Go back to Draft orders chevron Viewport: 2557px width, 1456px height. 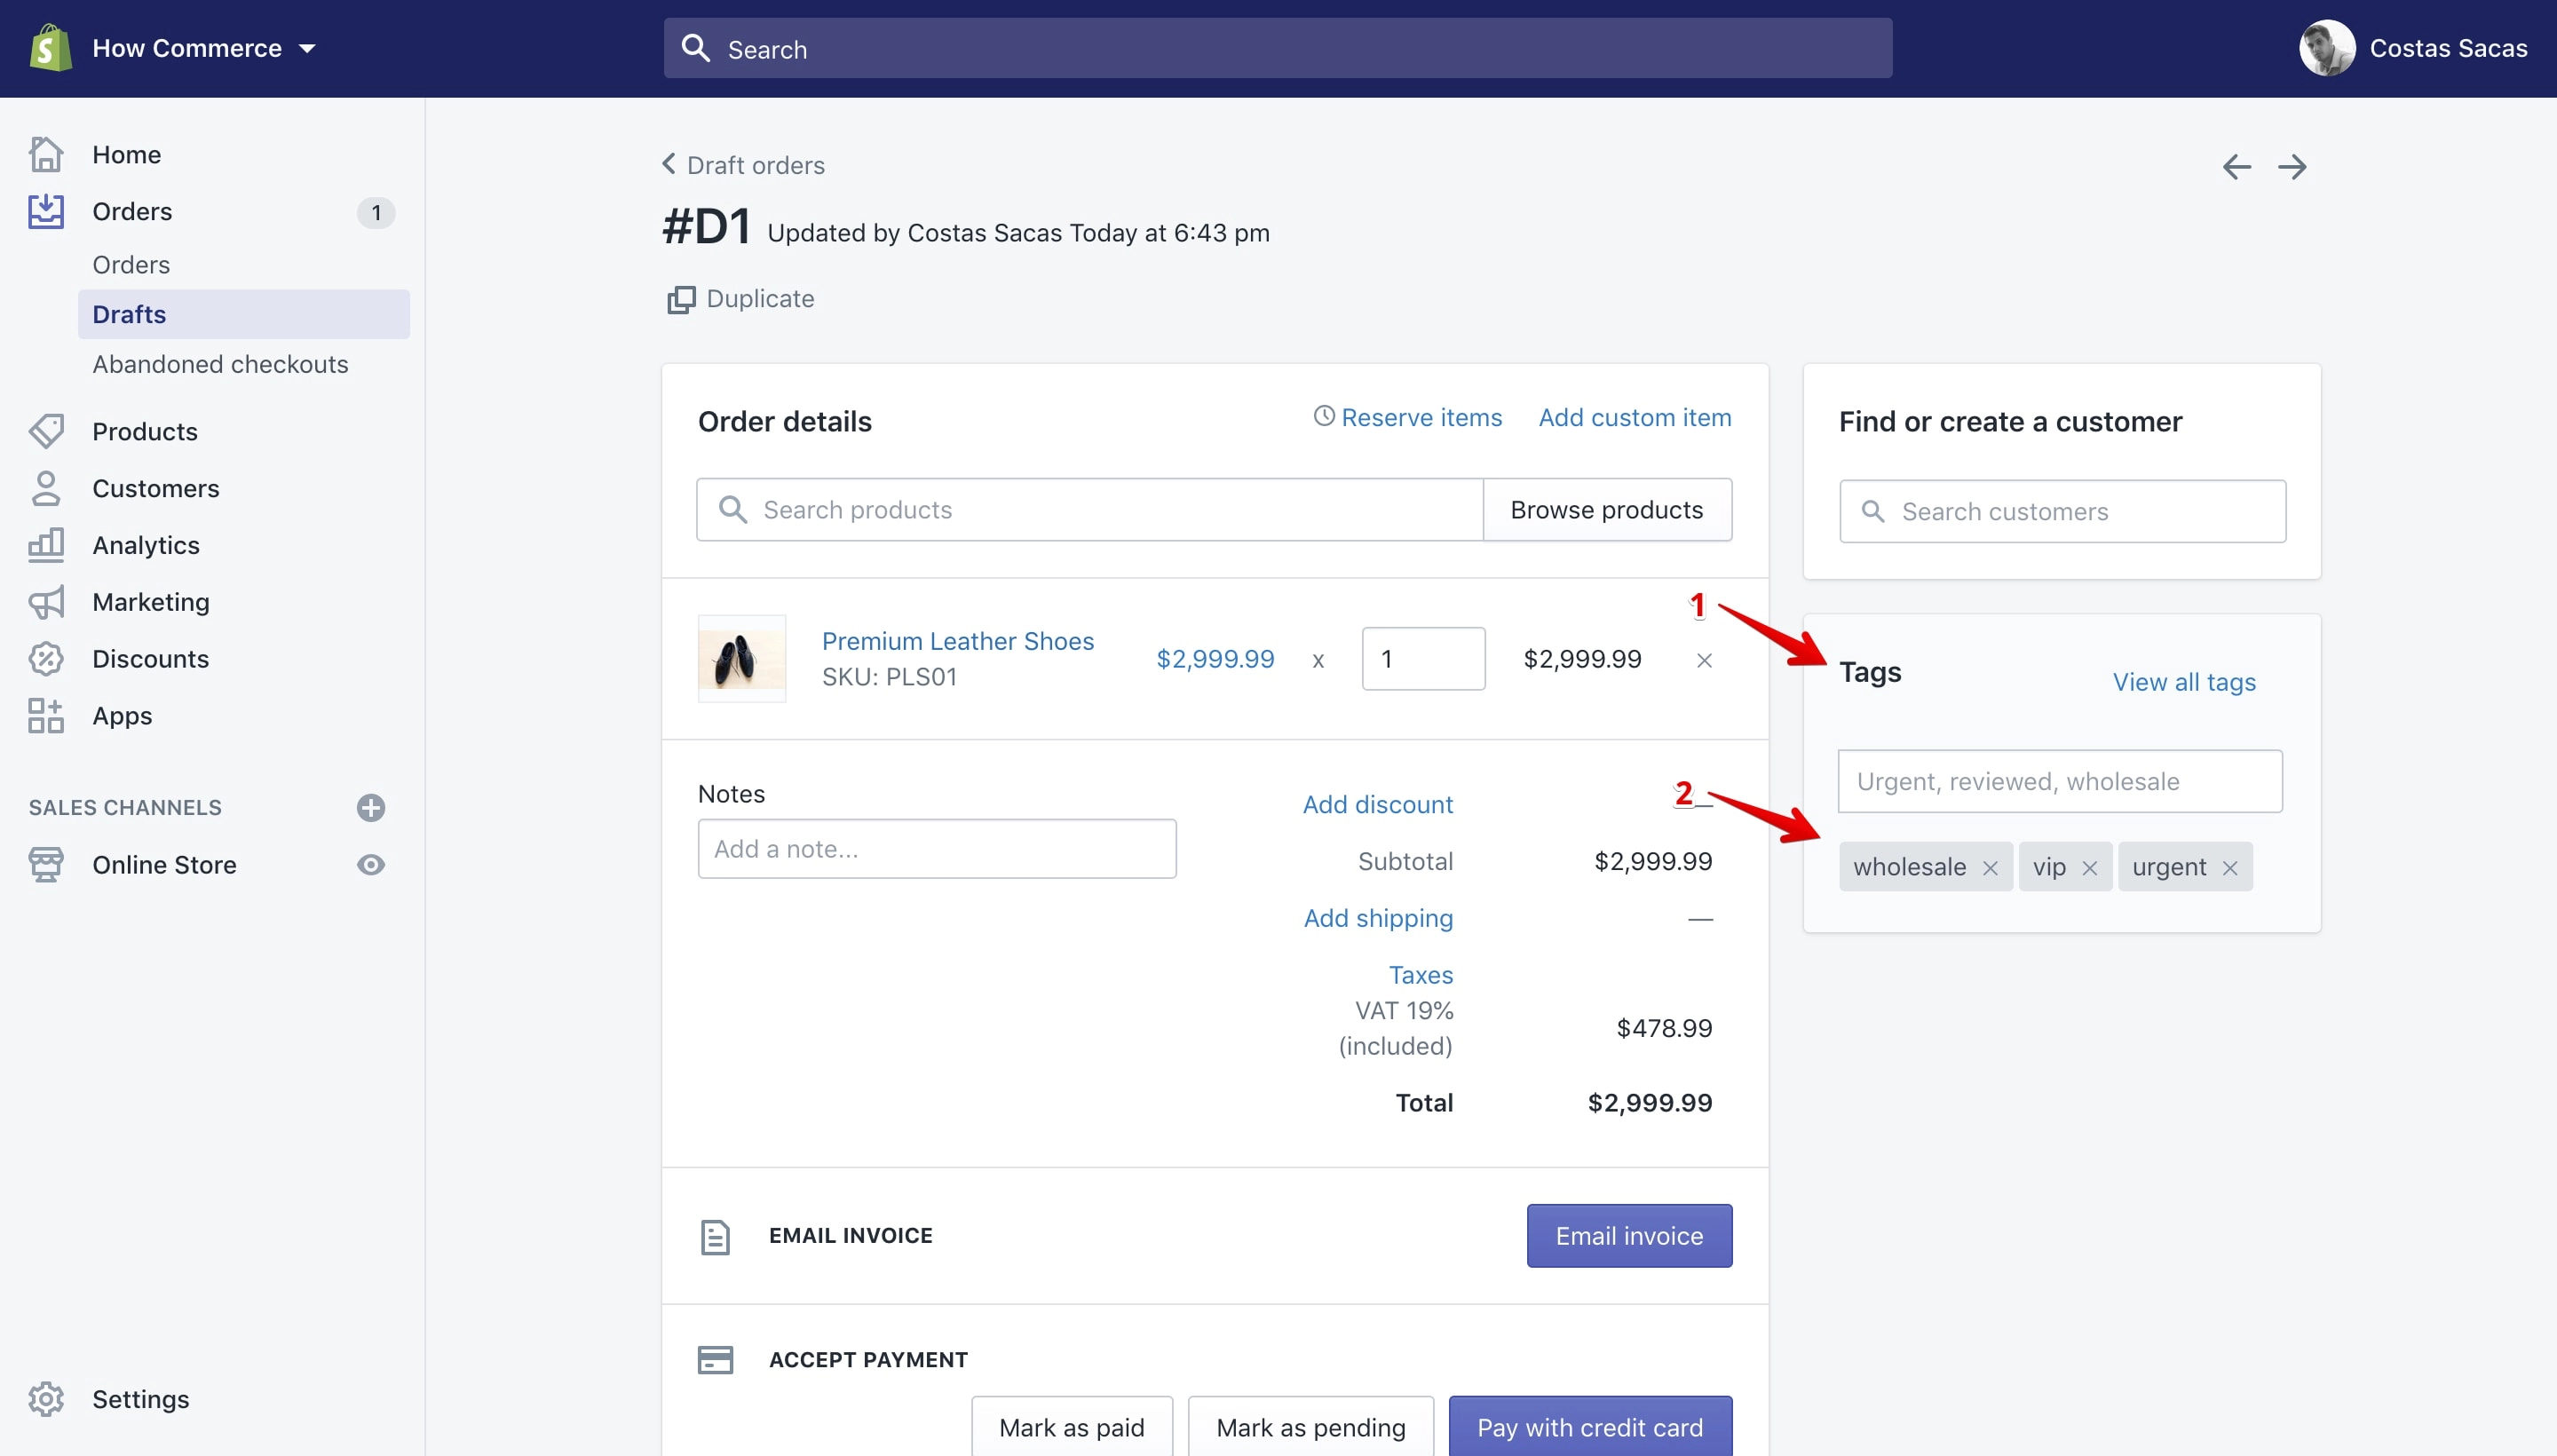(669, 163)
